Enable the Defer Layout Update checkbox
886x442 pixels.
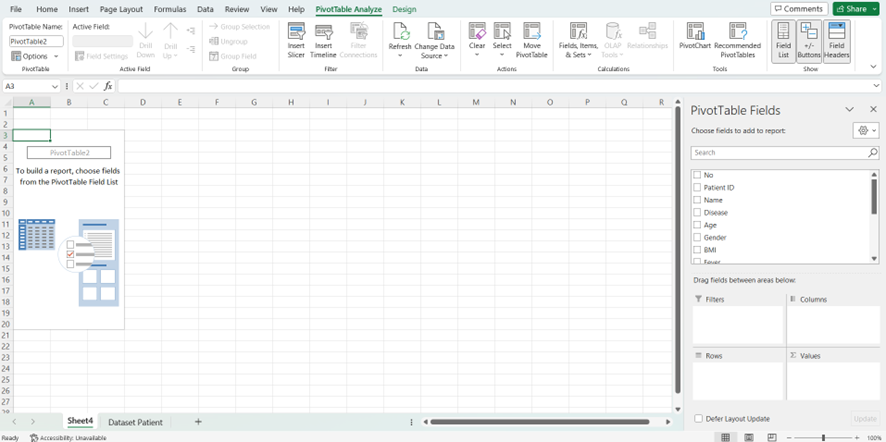tap(699, 419)
